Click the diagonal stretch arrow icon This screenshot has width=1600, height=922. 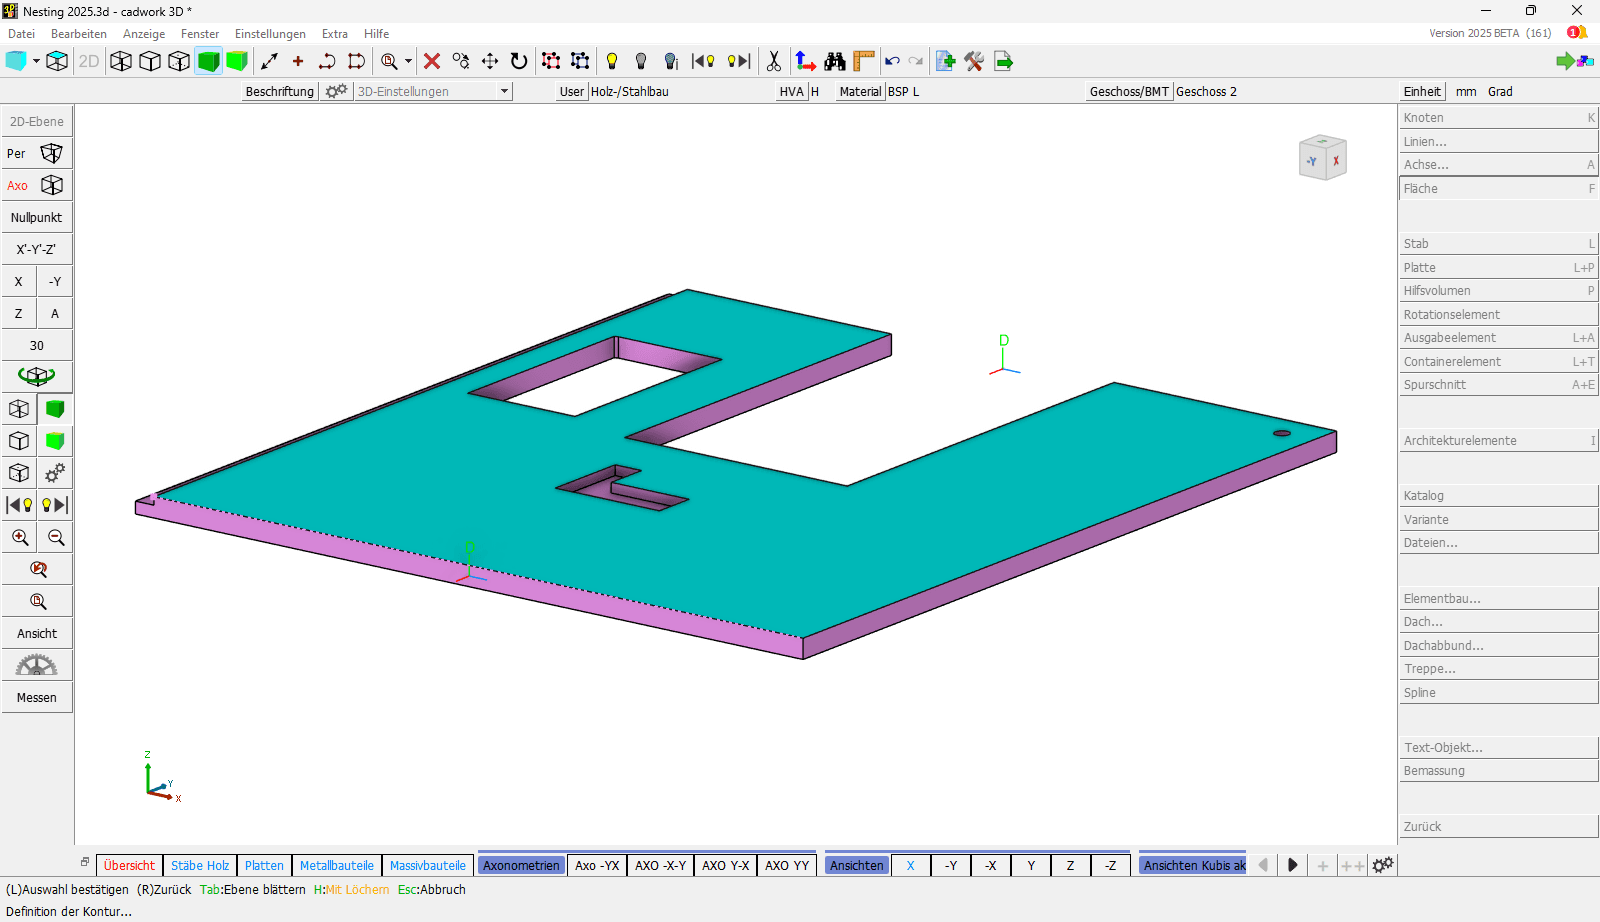[x=269, y=61]
